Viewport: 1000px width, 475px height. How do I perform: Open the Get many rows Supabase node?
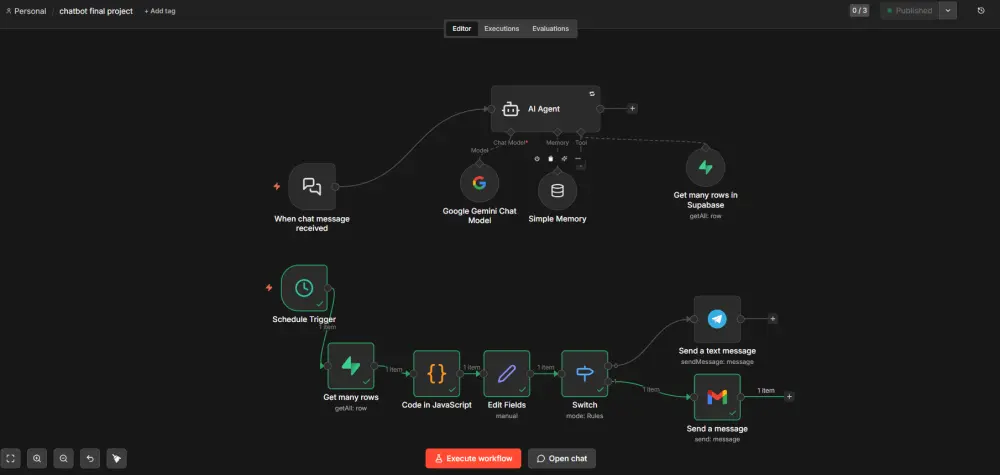click(351, 365)
